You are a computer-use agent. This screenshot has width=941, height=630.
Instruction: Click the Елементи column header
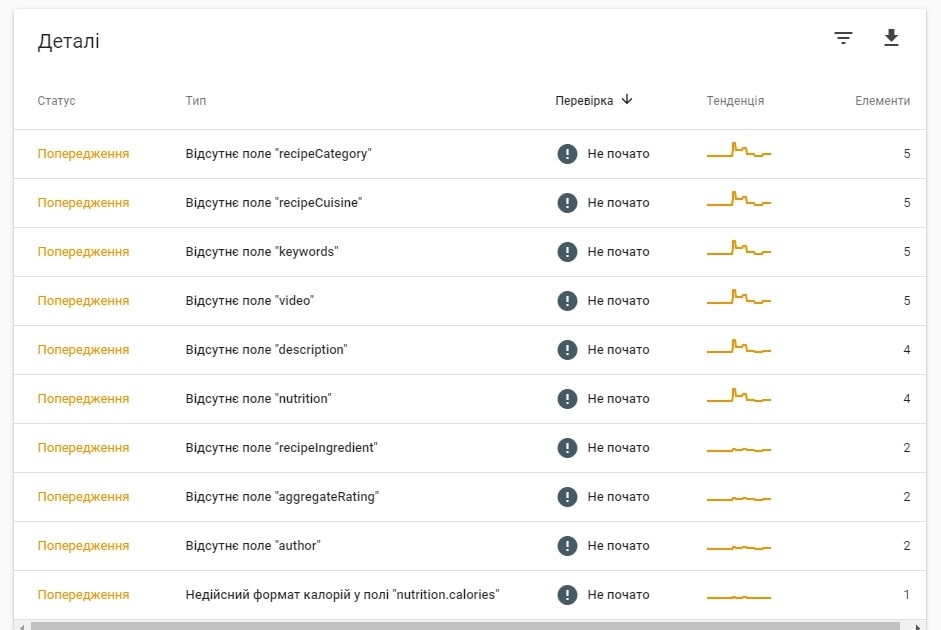pos(882,101)
